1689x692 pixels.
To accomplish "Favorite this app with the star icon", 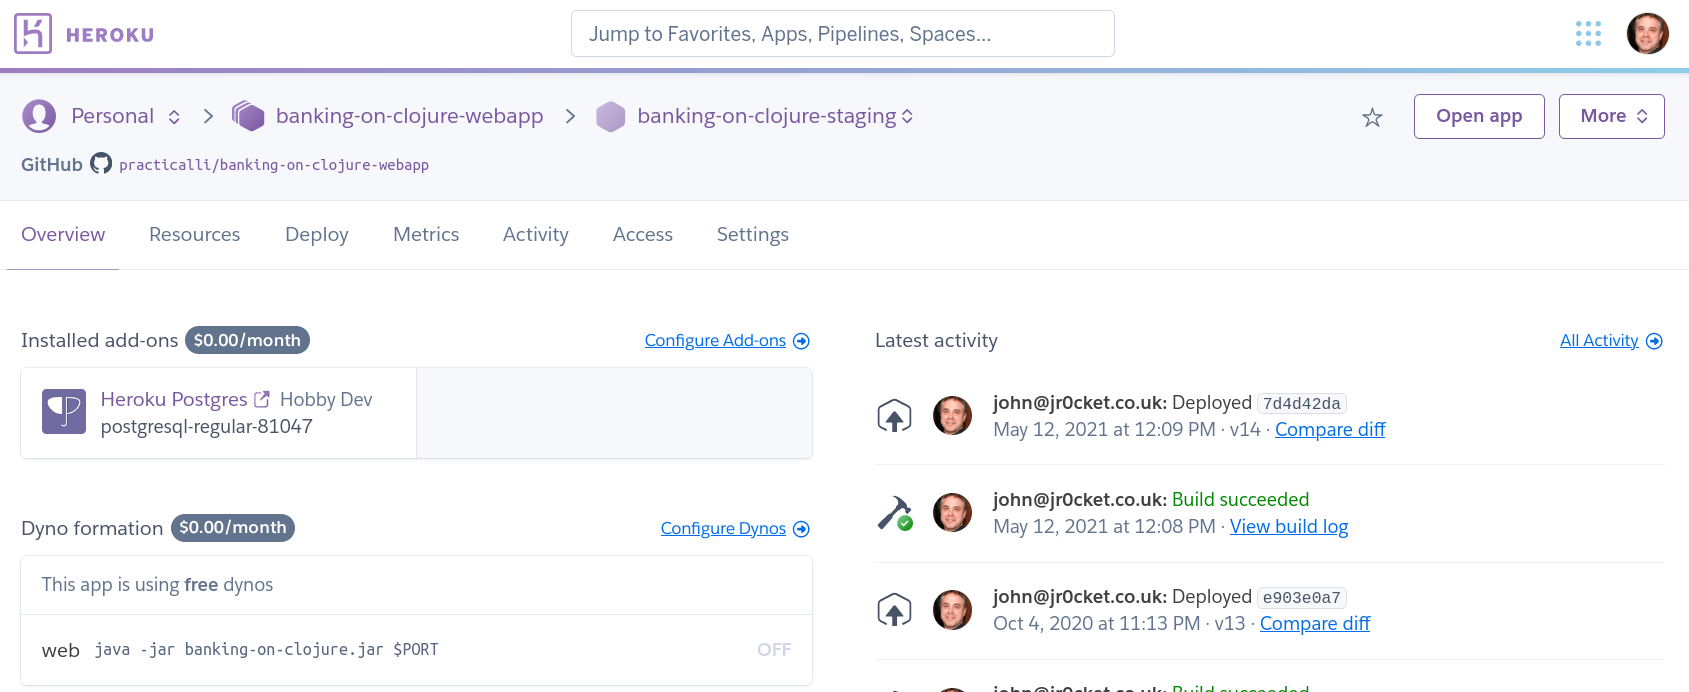I will coord(1372,118).
